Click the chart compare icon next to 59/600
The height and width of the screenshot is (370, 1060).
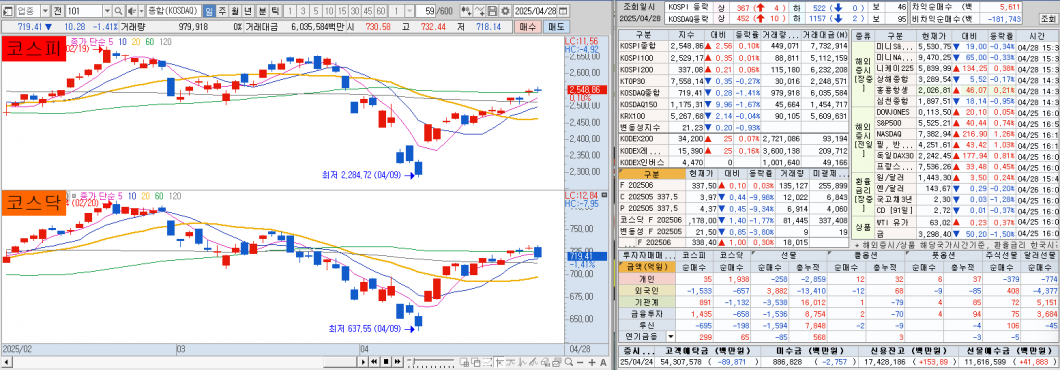click(465, 11)
